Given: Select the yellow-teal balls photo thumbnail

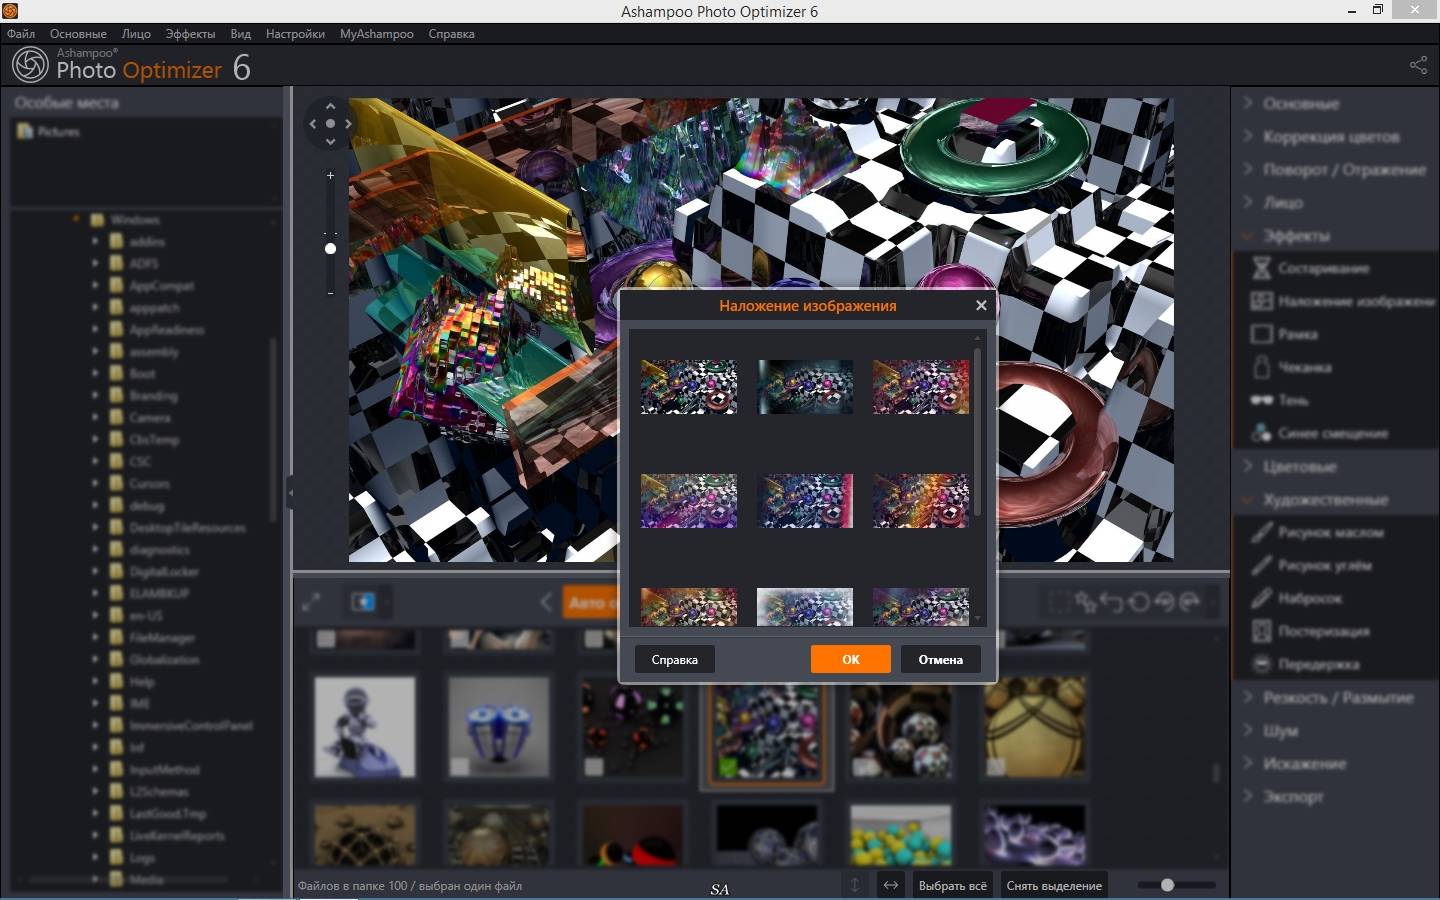Looking at the screenshot, I should pyautogui.click(x=899, y=835).
